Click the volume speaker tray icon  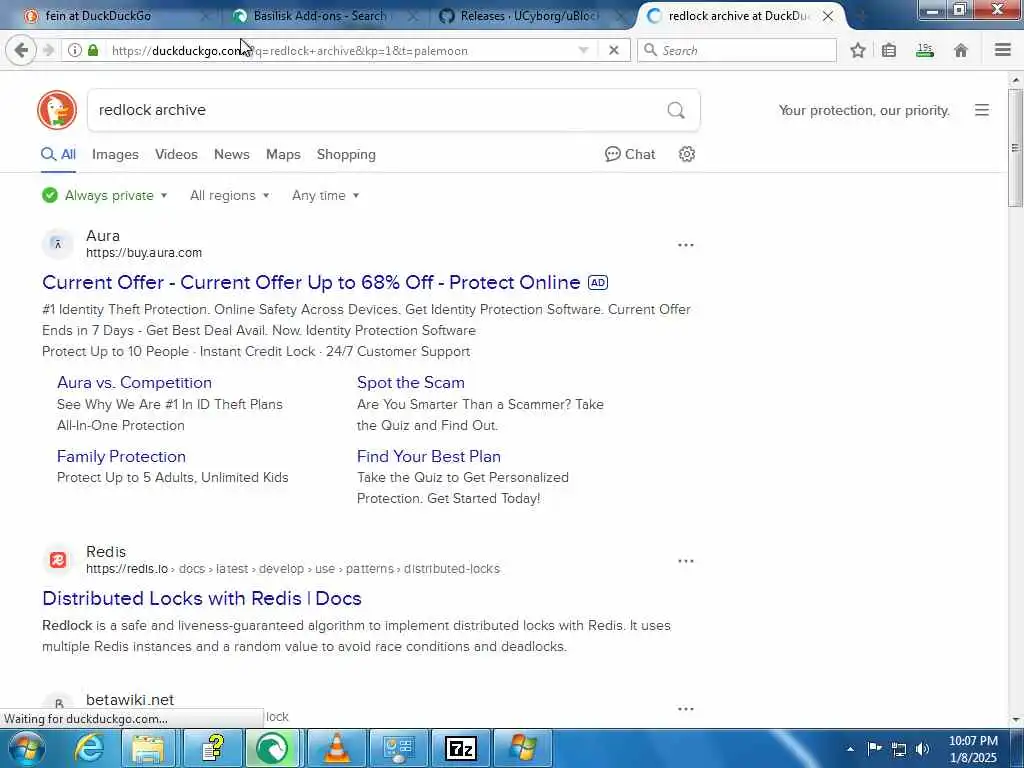coord(922,749)
